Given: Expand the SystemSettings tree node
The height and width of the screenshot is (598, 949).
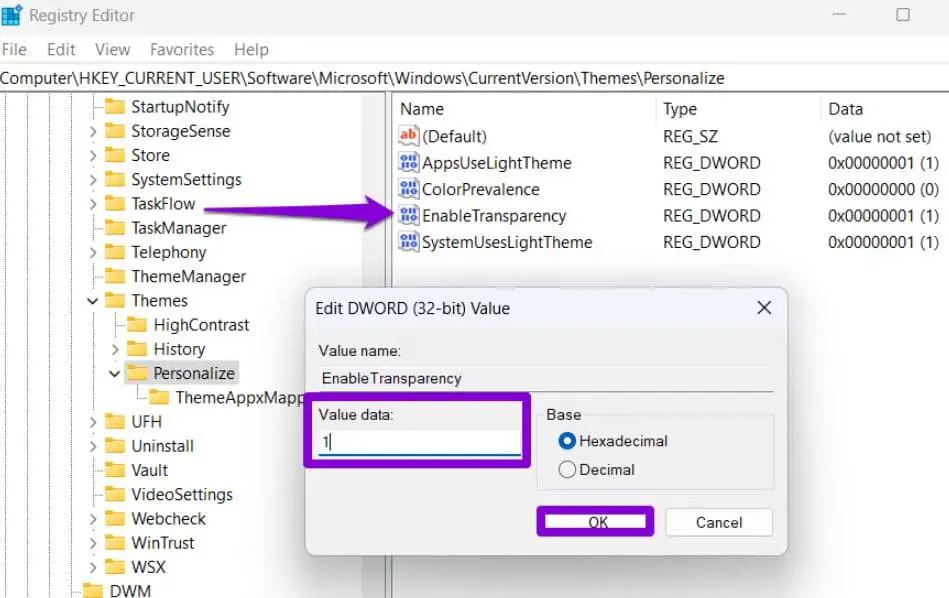Looking at the screenshot, I should coord(93,180).
